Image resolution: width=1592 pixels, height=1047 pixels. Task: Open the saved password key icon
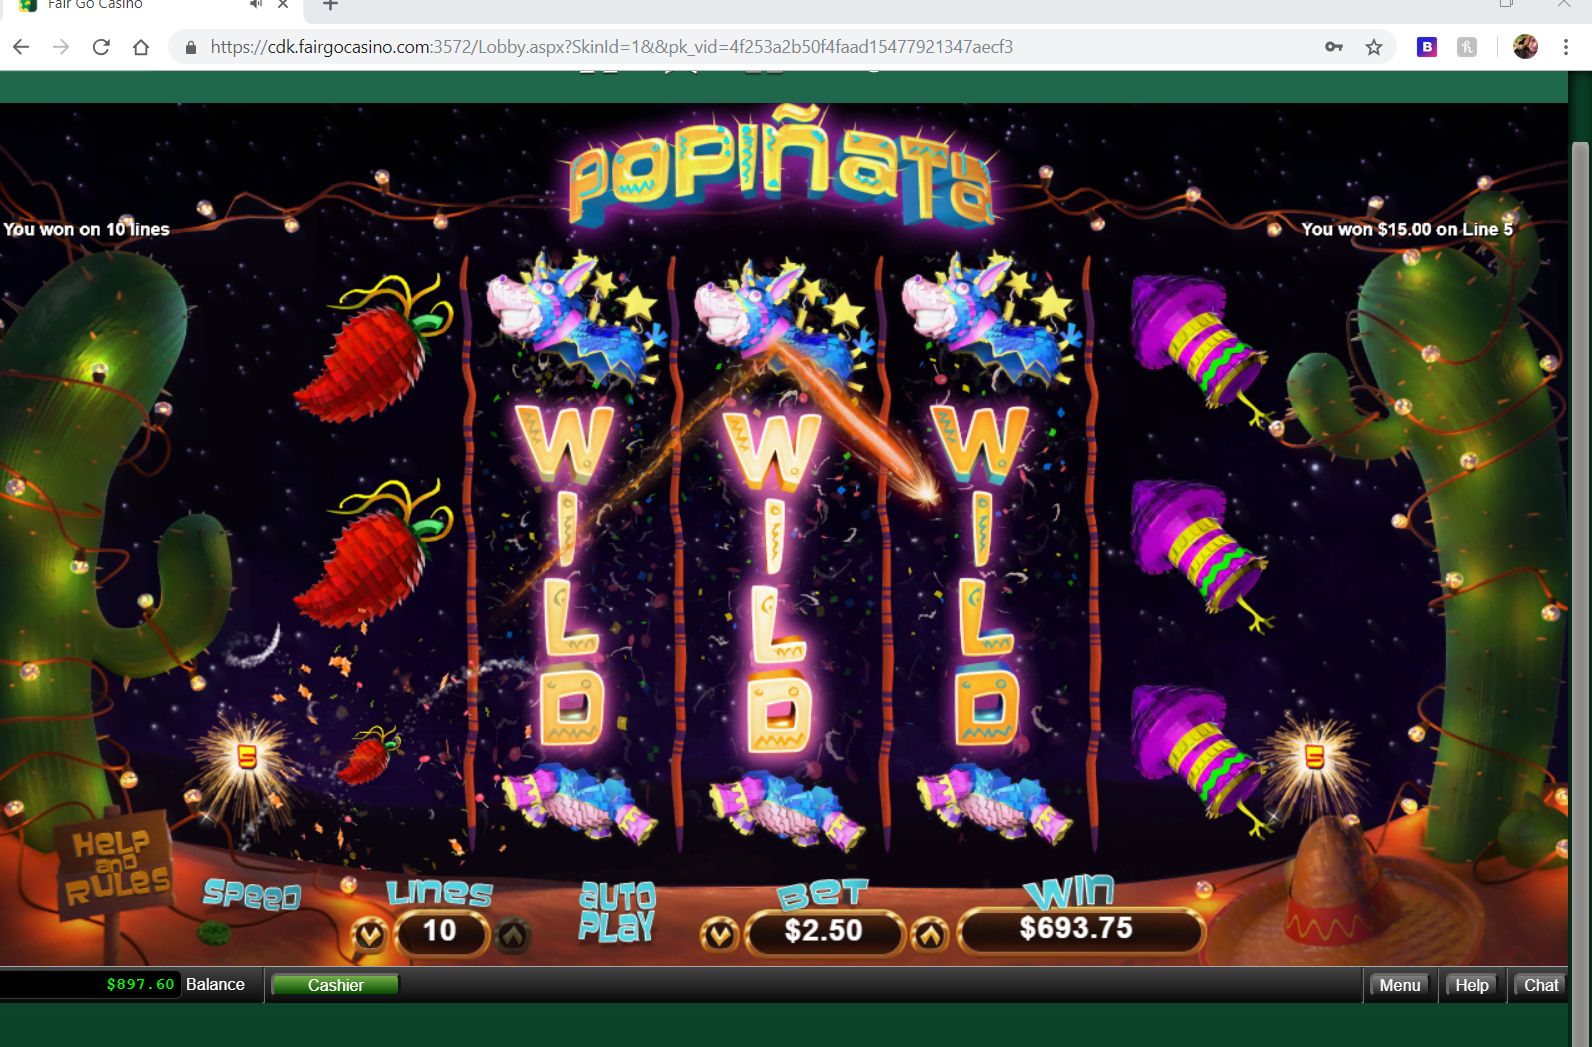1334,47
